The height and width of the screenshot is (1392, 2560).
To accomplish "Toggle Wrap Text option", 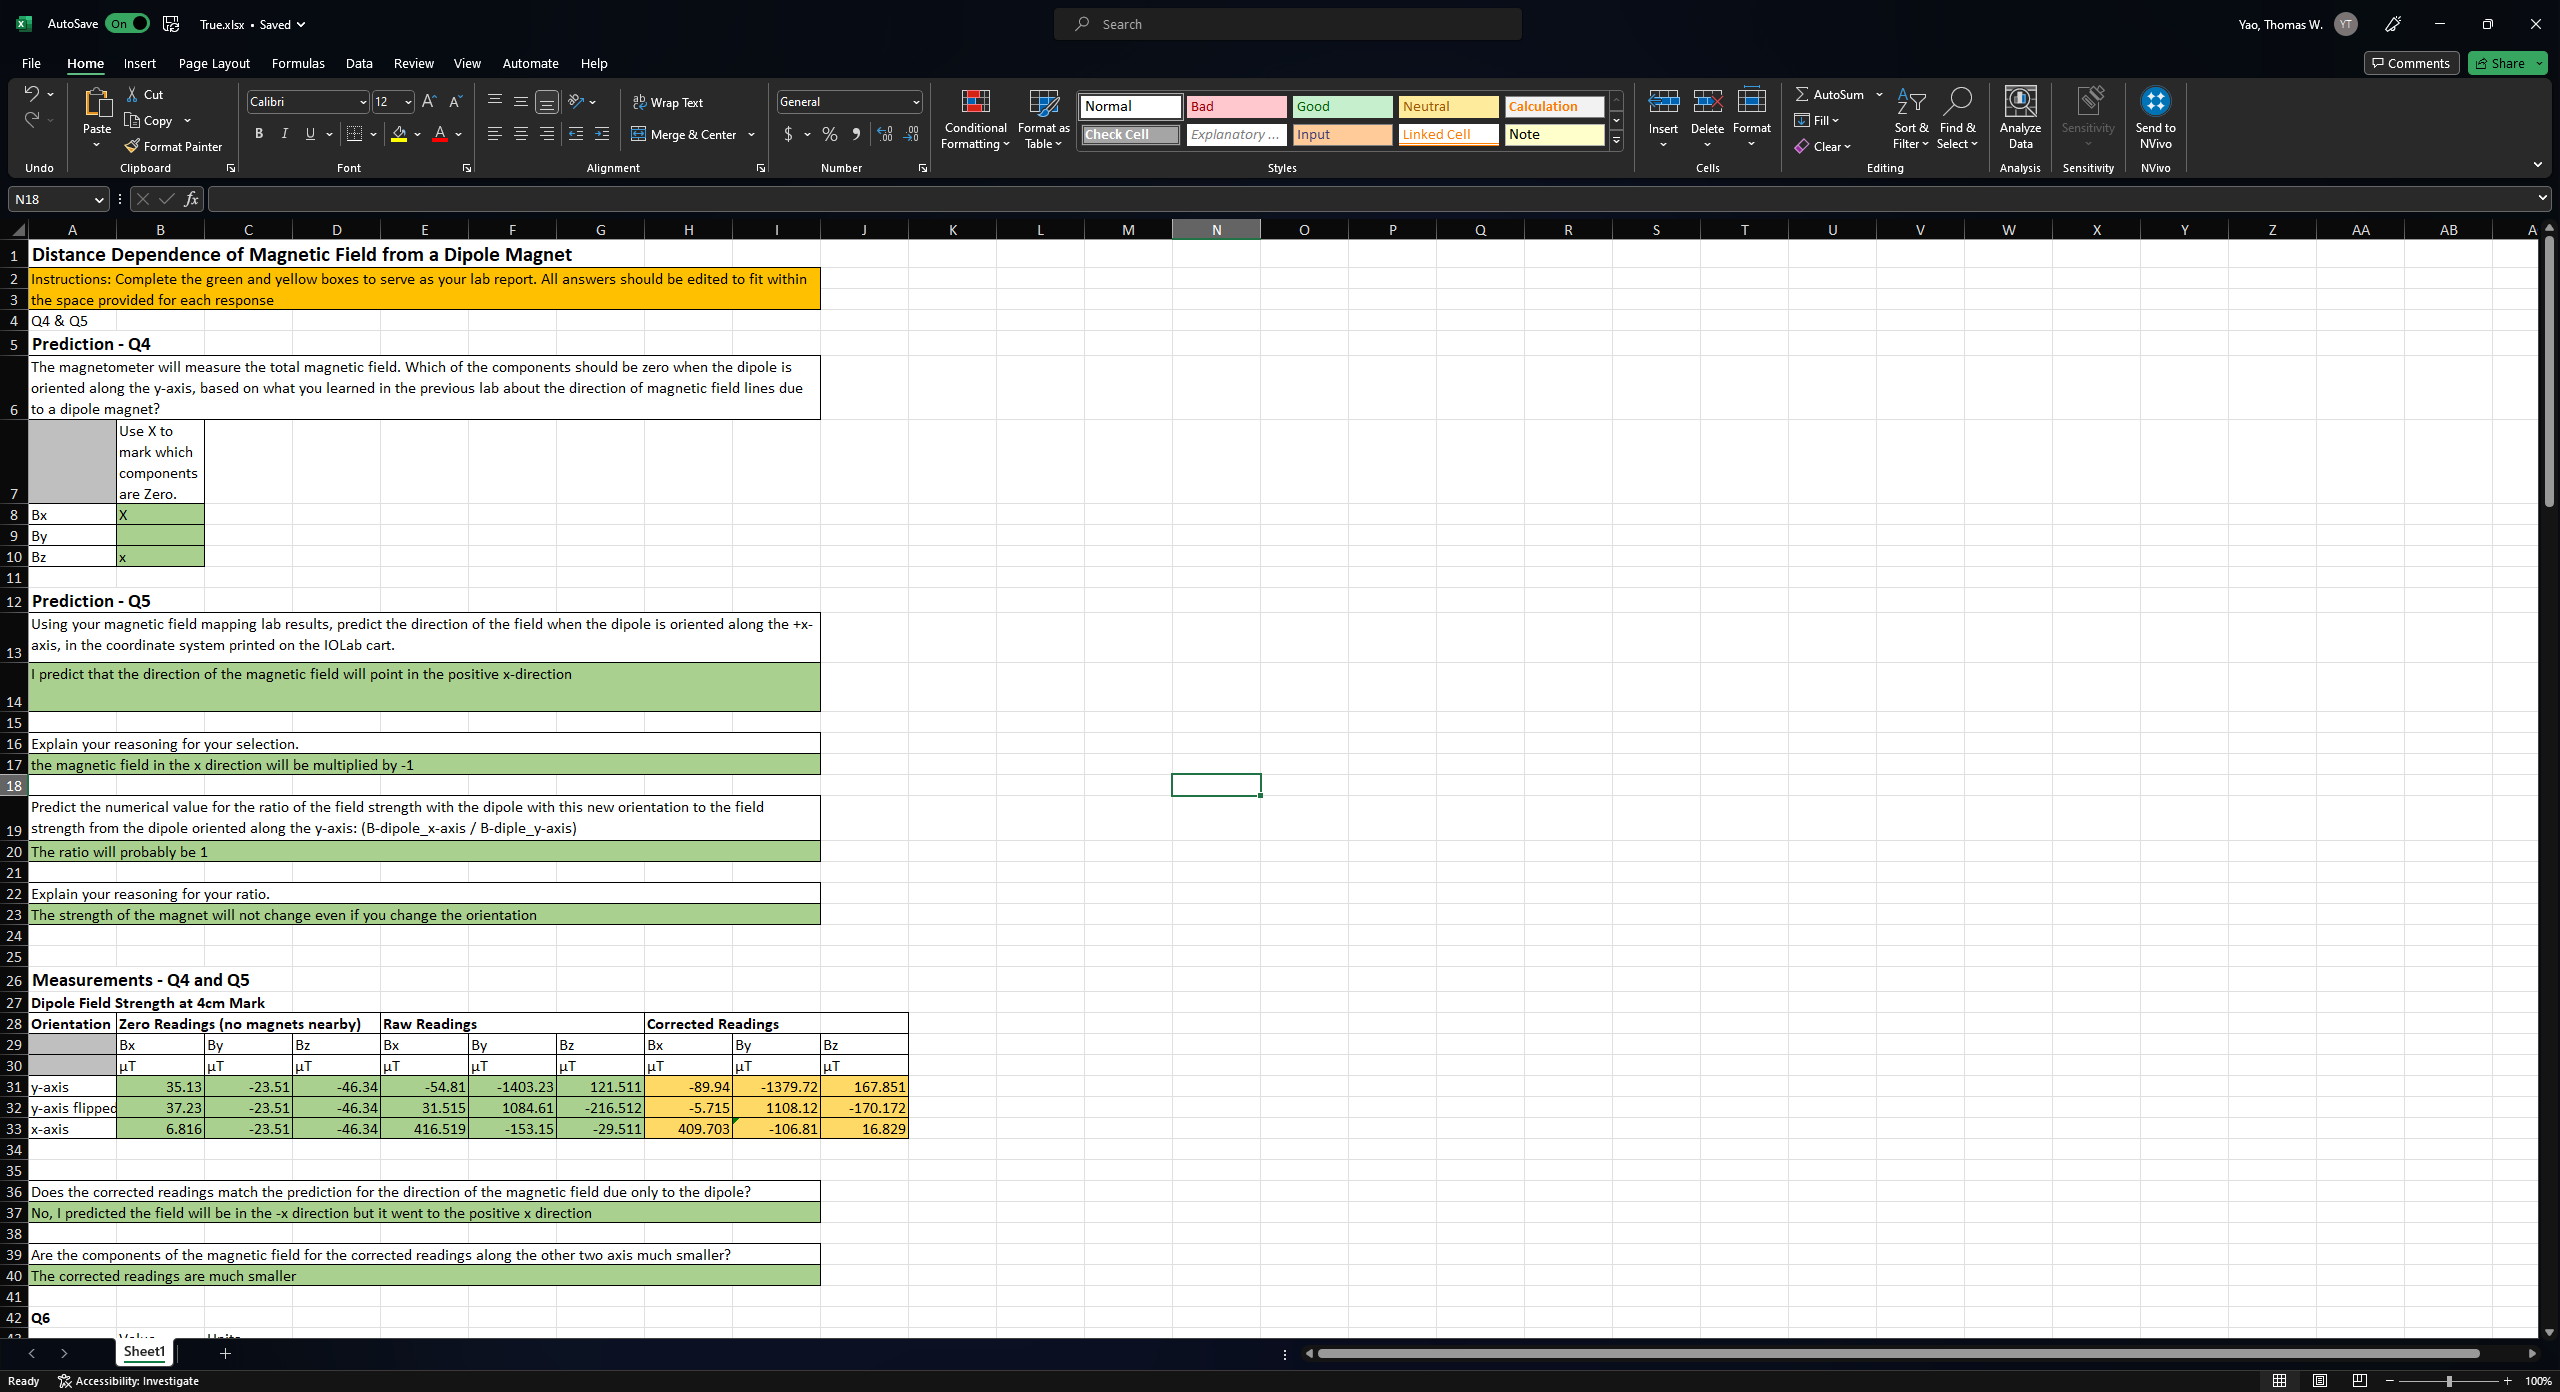I will point(667,102).
